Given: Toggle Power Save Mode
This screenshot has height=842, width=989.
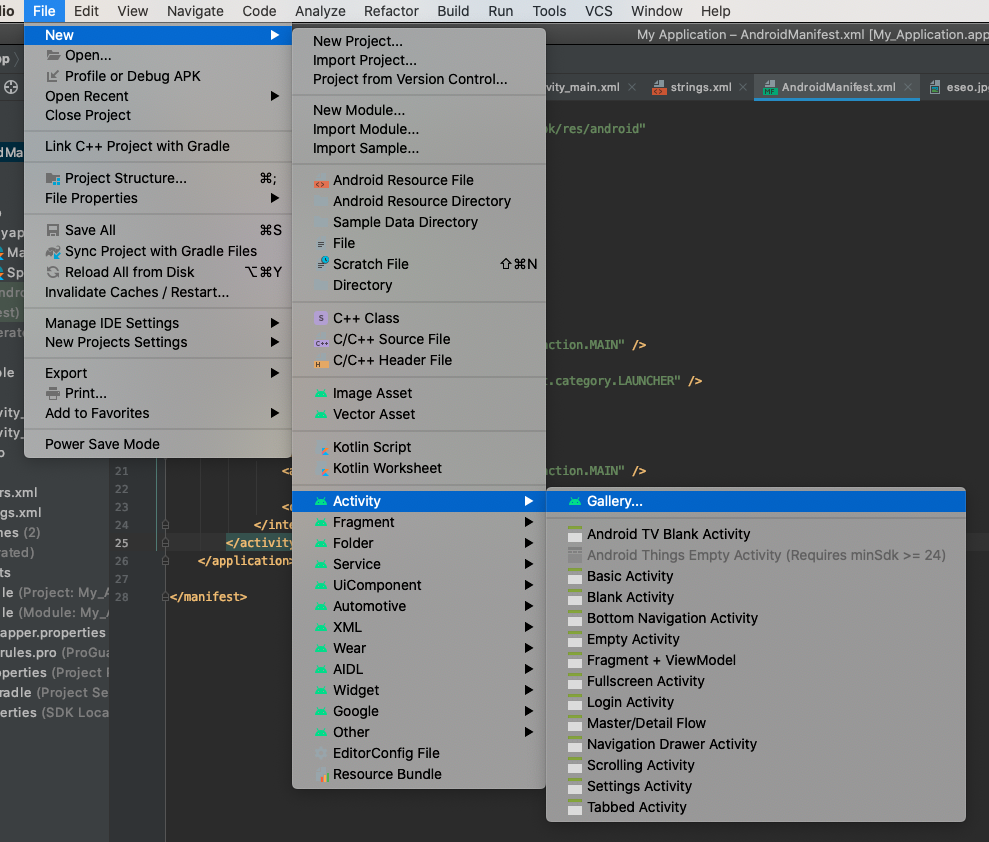Looking at the screenshot, I should pos(102,444).
